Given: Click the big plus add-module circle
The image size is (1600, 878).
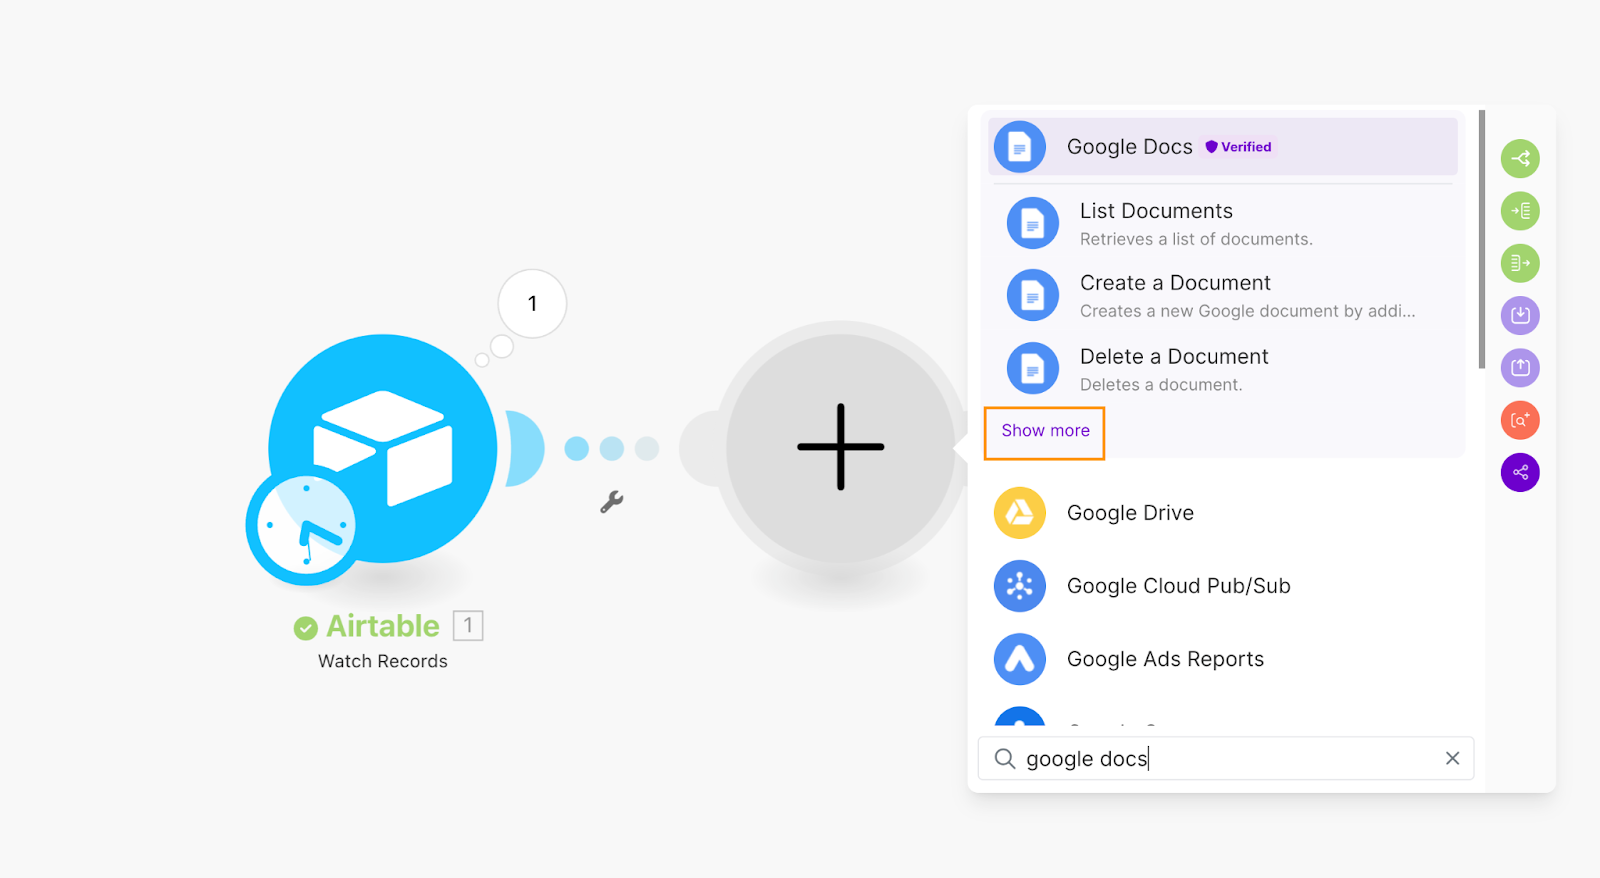Looking at the screenshot, I should point(841,447).
